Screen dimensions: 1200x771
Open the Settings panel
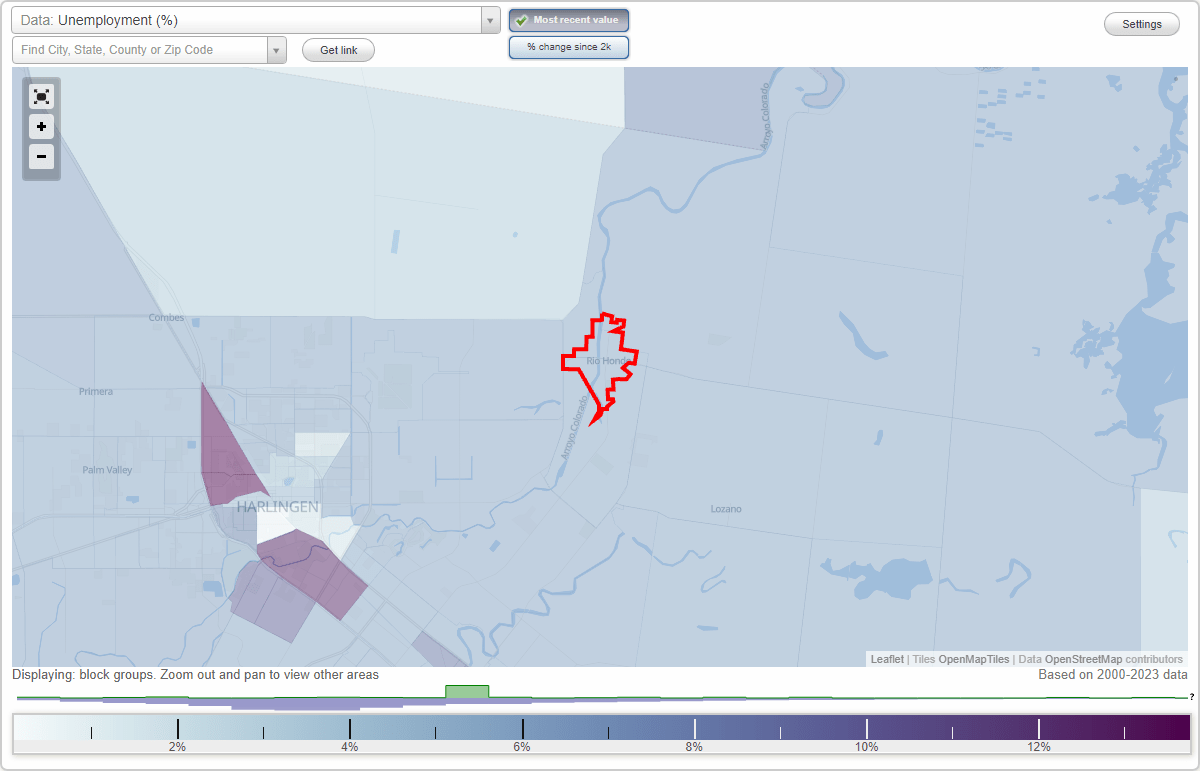[x=1141, y=23]
